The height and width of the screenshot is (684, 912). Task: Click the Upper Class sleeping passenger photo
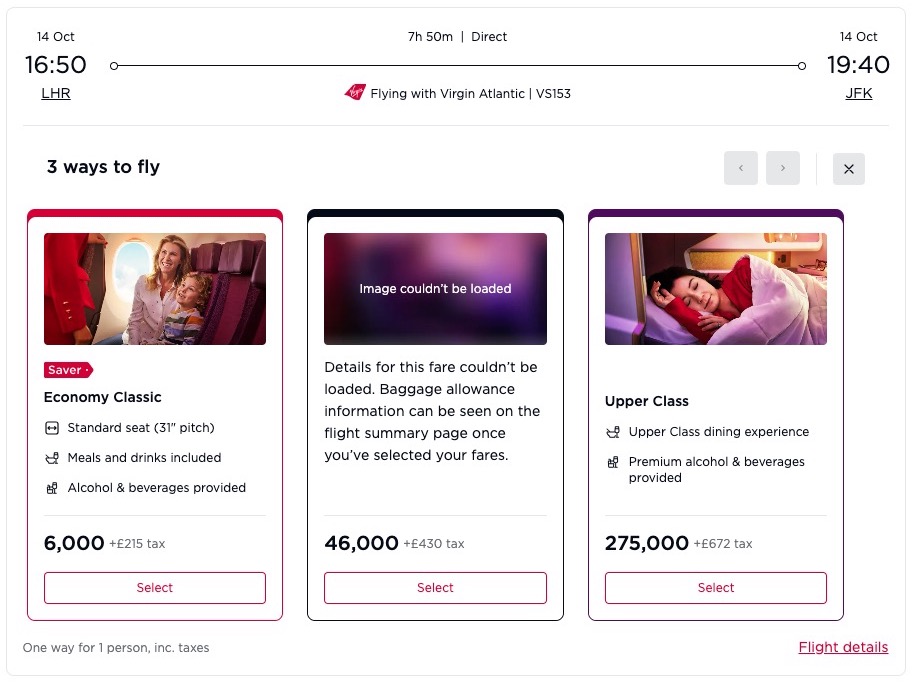[716, 289]
